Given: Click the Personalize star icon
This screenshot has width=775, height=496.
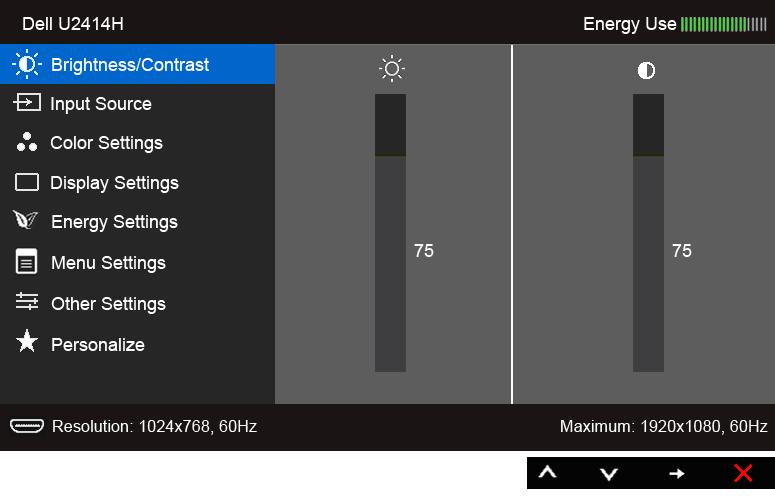Looking at the screenshot, I should click(x=27, y=341).
